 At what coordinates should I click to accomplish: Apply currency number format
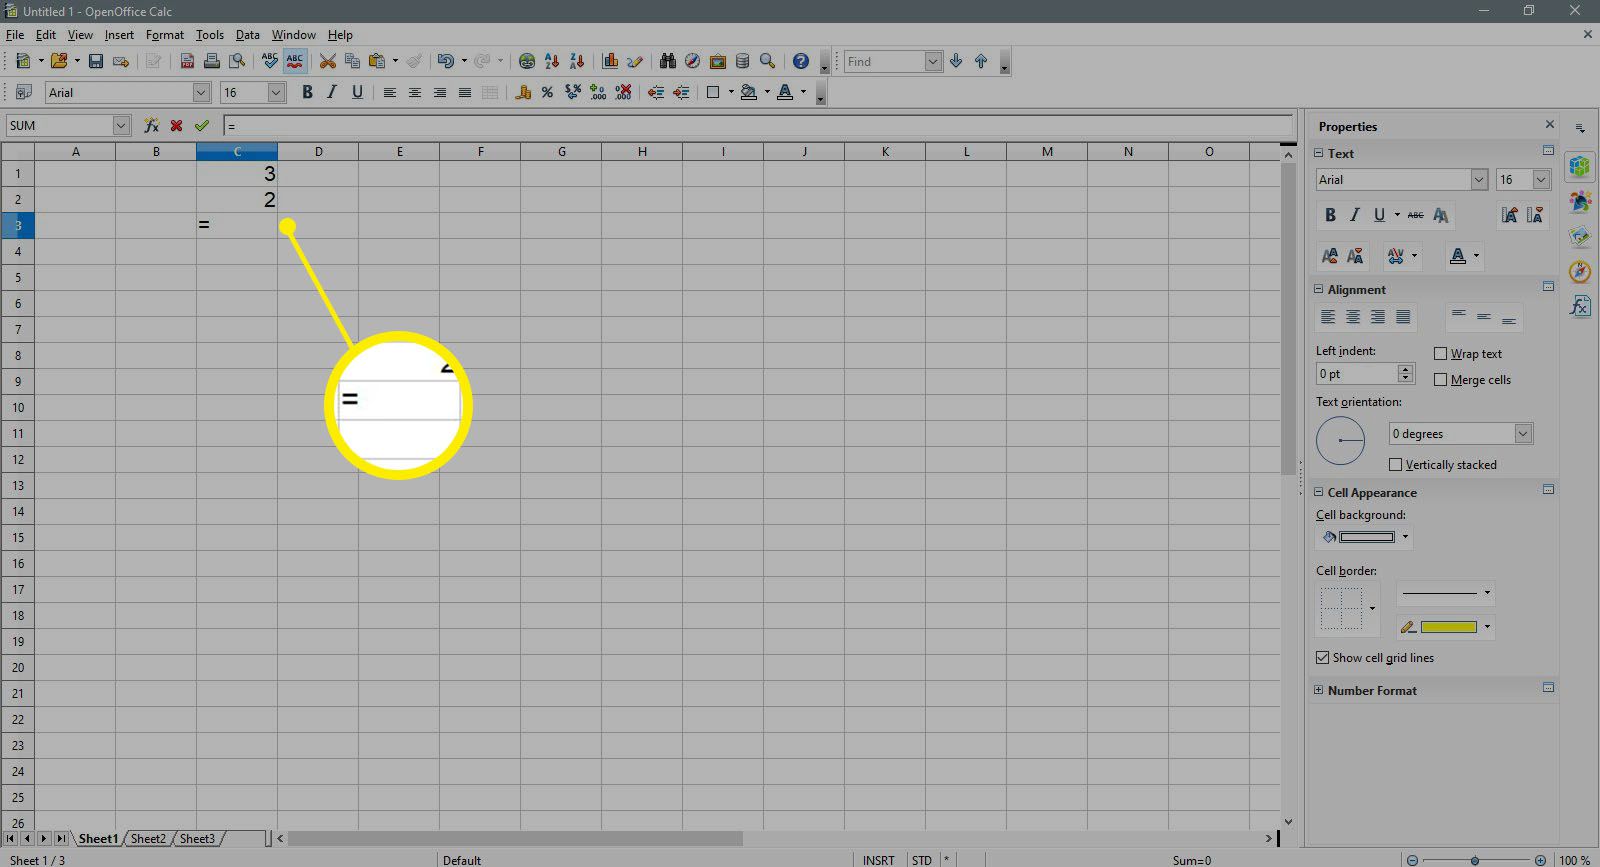pyautogui.click(x=523, y=92)
